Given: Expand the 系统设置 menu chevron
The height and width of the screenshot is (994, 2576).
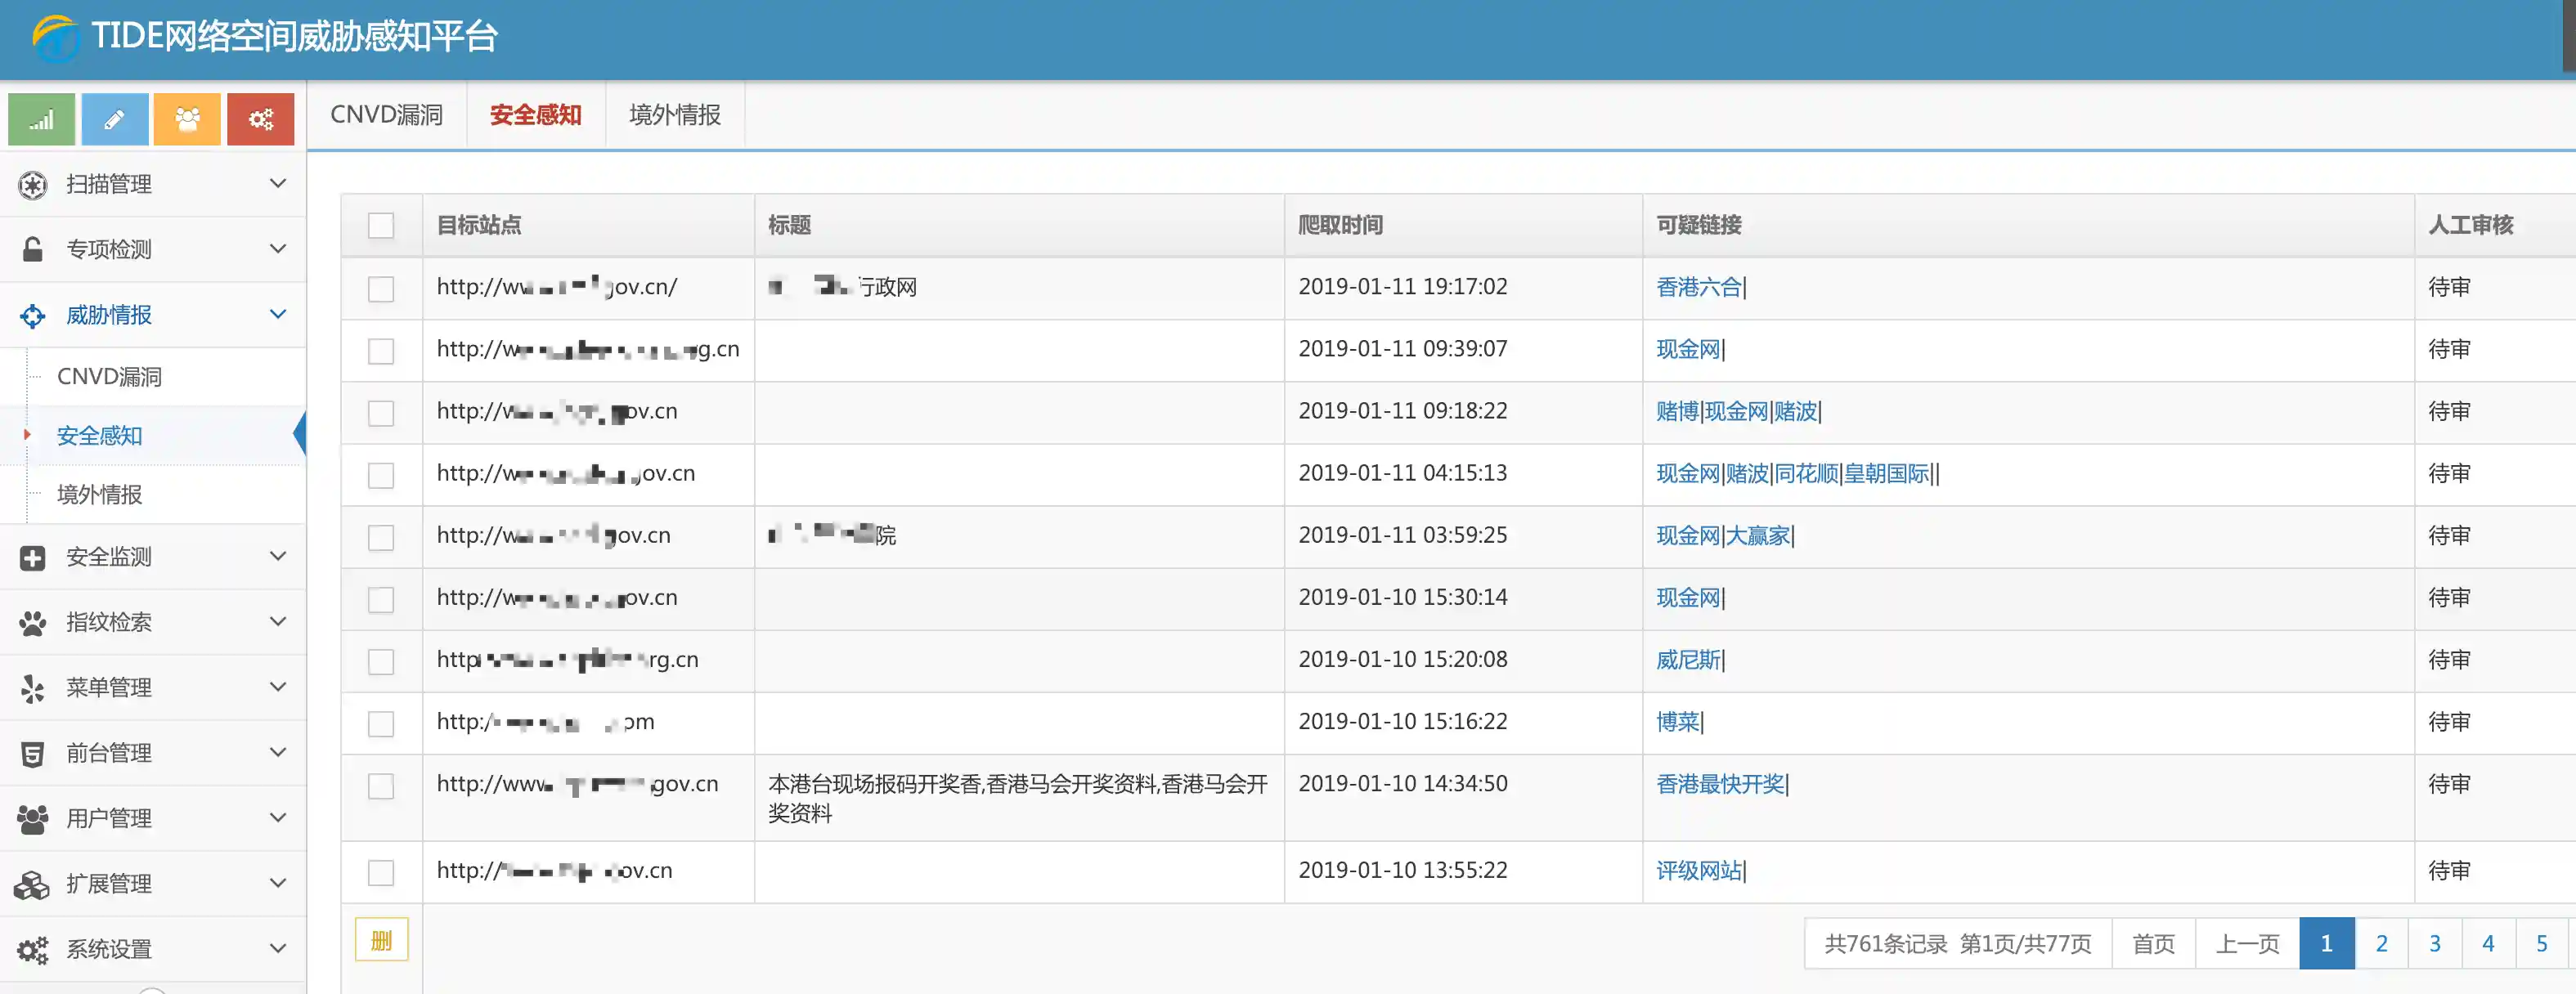Looking at the screenshot, I should [x=278, y=949].
